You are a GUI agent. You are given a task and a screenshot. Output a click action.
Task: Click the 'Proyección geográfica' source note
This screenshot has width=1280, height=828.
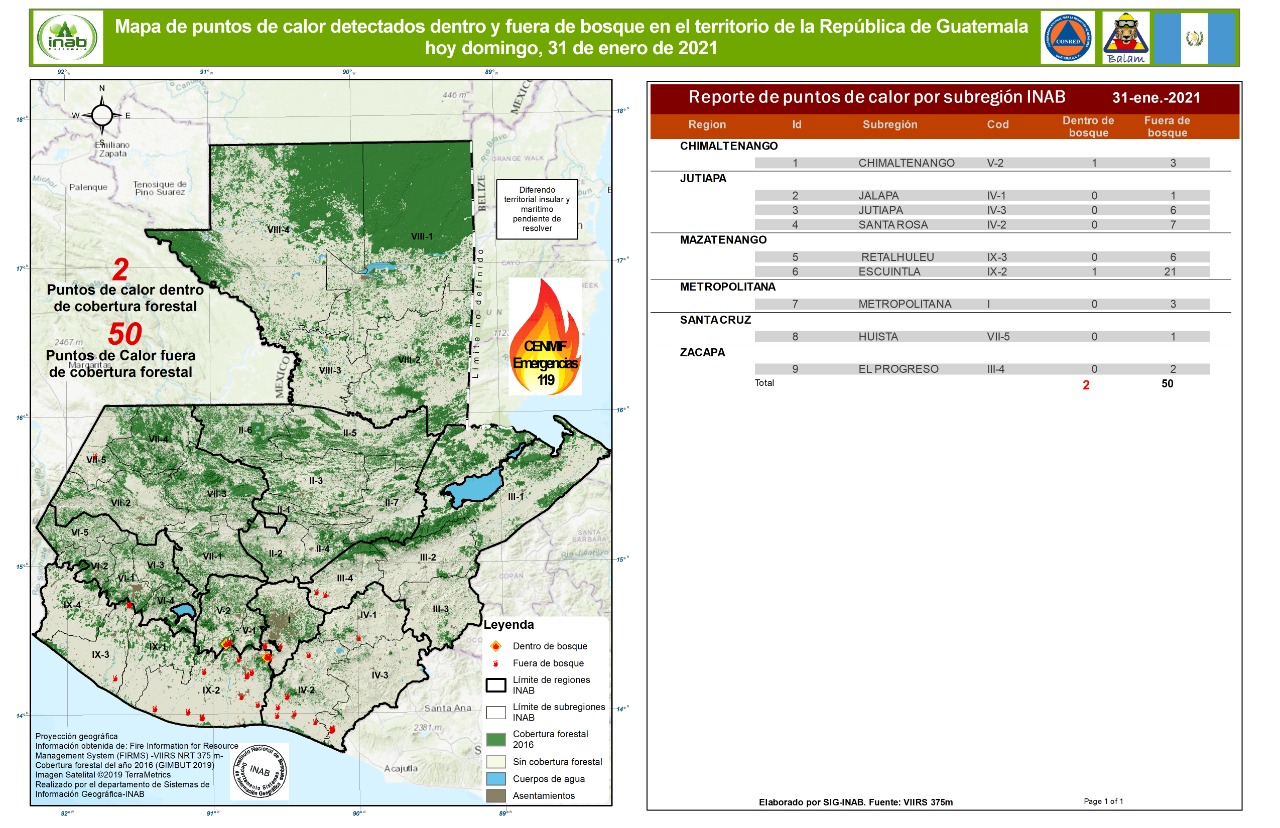coord(74,737)
